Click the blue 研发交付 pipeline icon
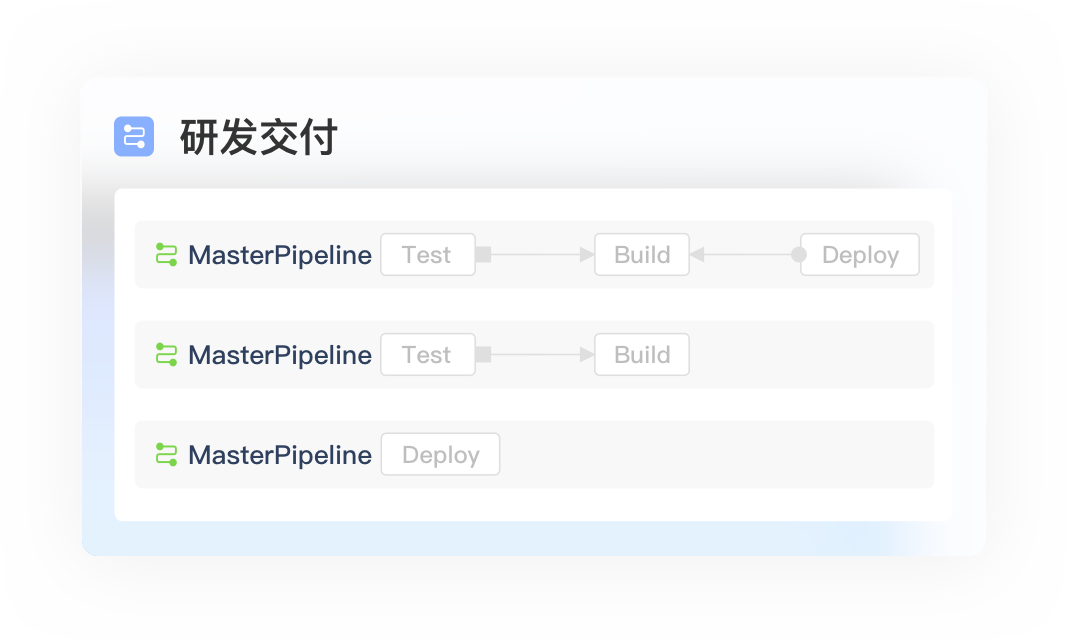The image size is (1068, 642). click(x=134, y=136)
